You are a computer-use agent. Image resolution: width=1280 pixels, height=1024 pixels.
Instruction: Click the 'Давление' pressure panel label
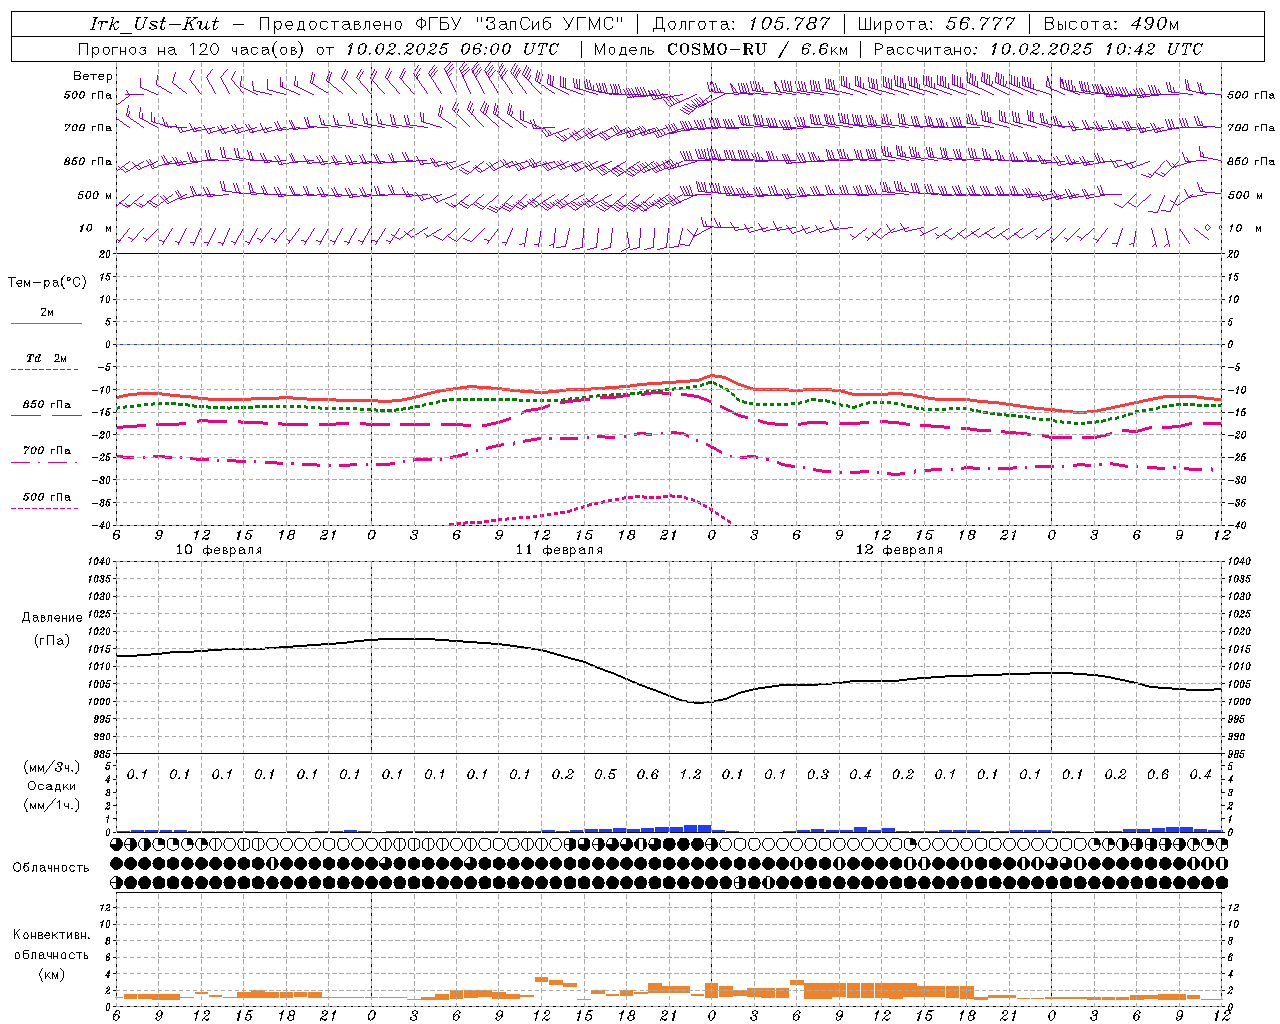click(x=52, y=618)
